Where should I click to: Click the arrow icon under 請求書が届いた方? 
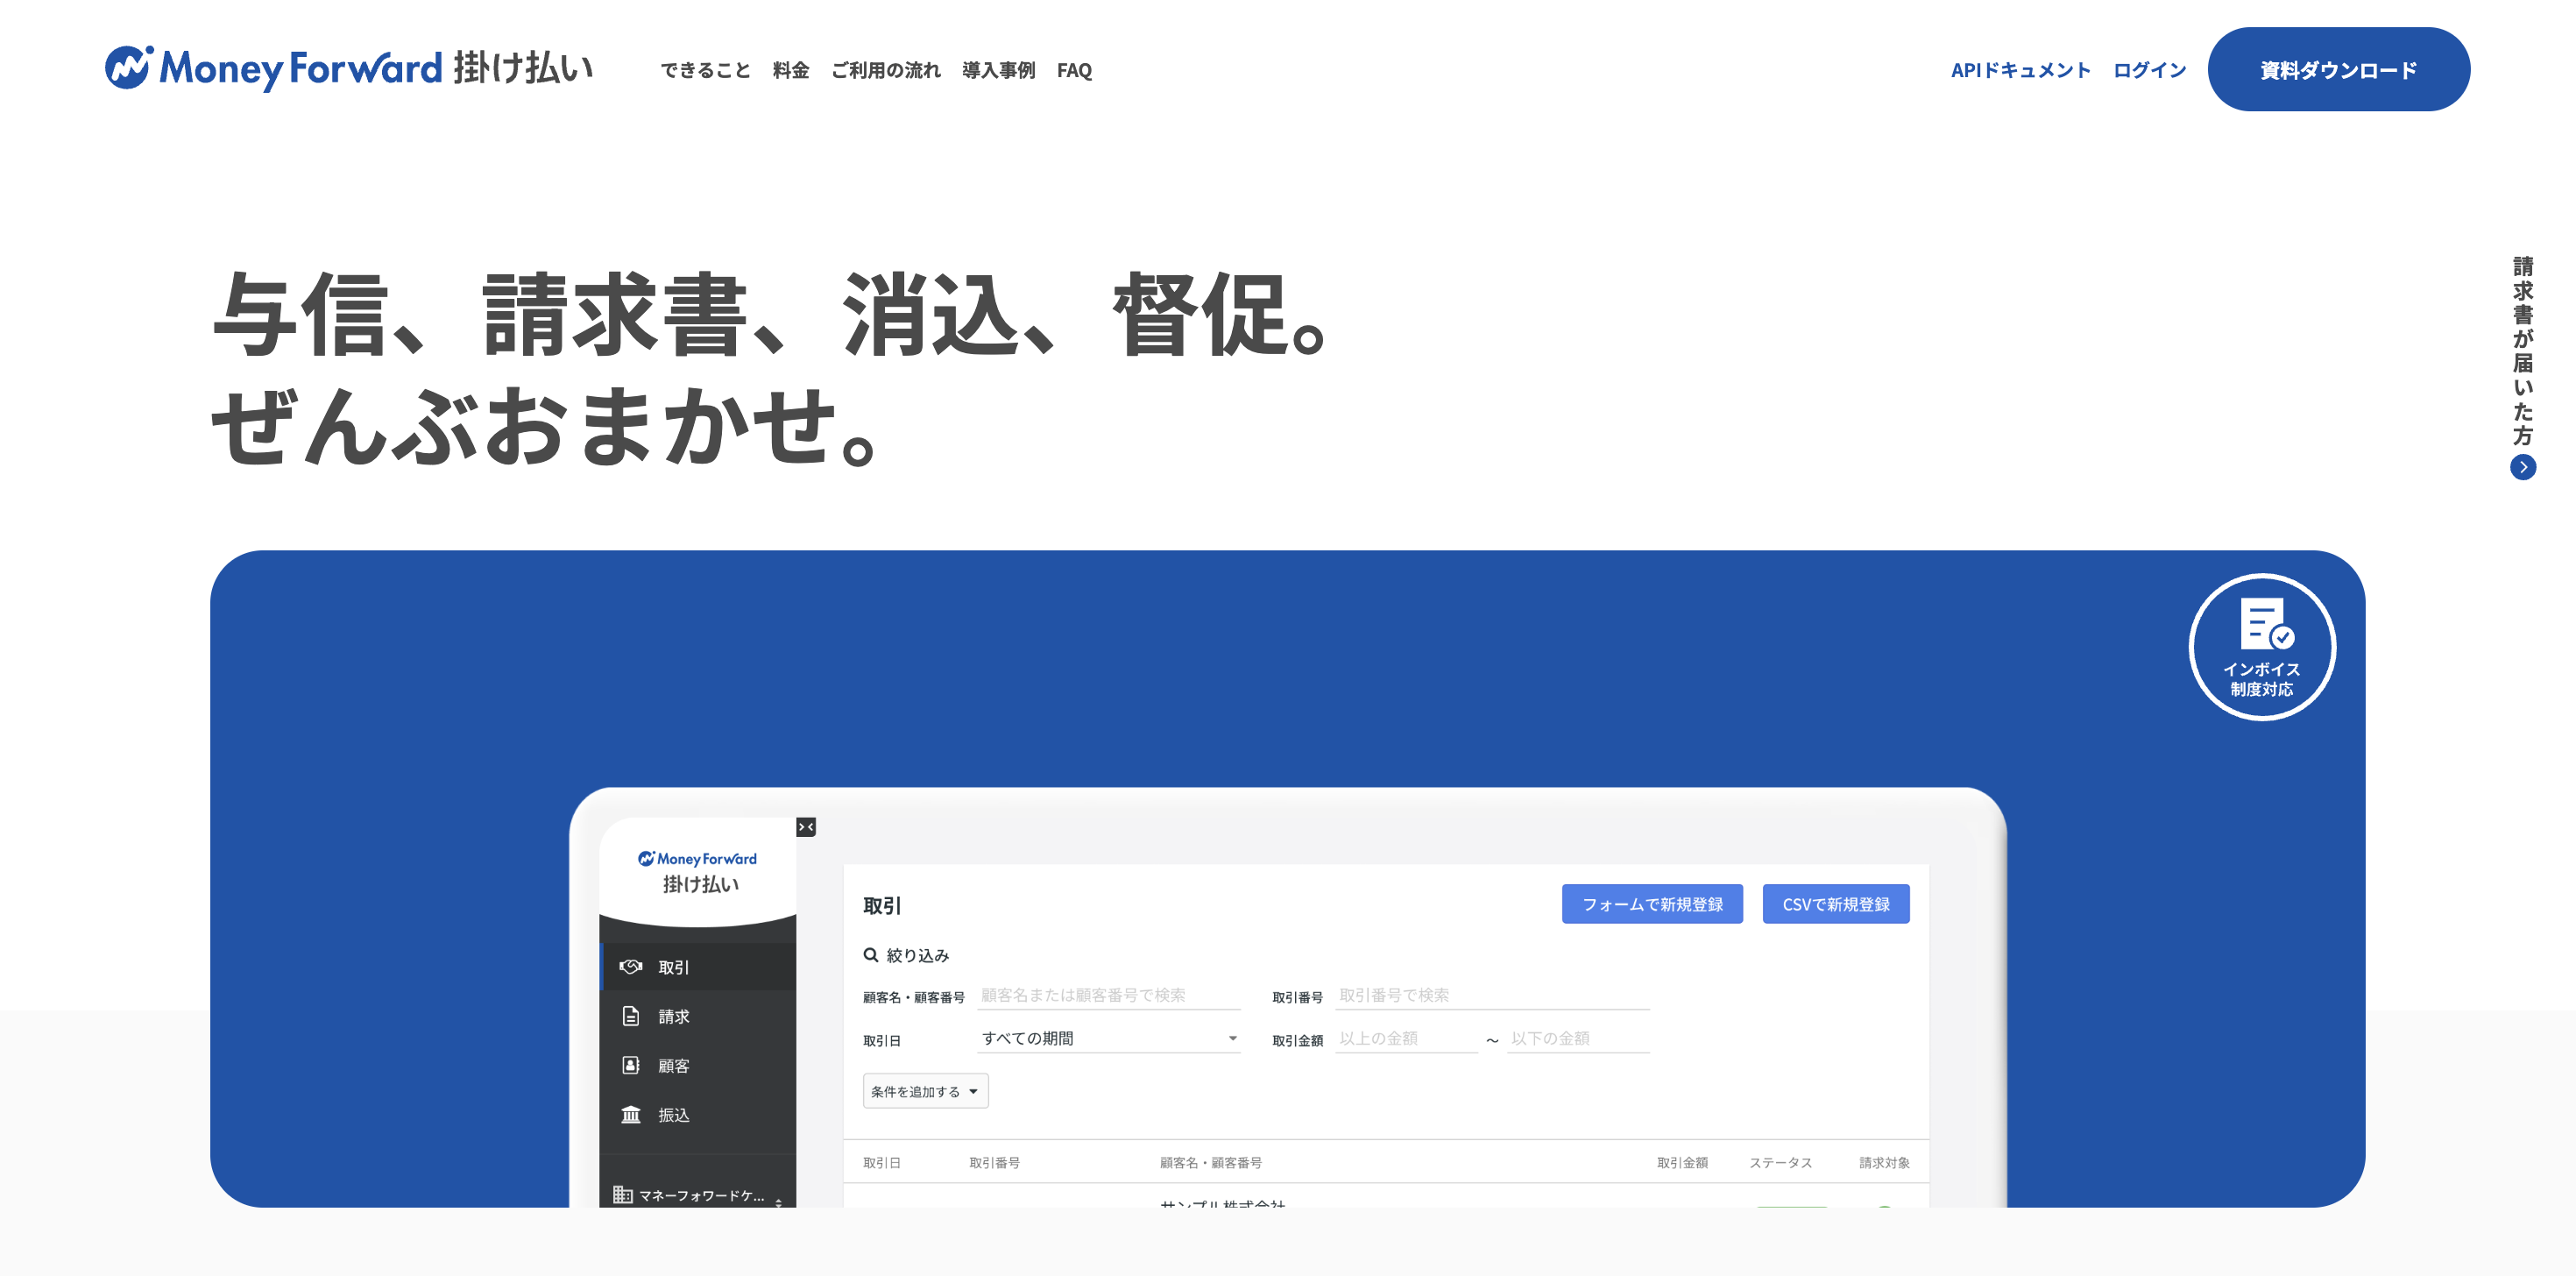pyautogui.click(x=2522, y=467)
